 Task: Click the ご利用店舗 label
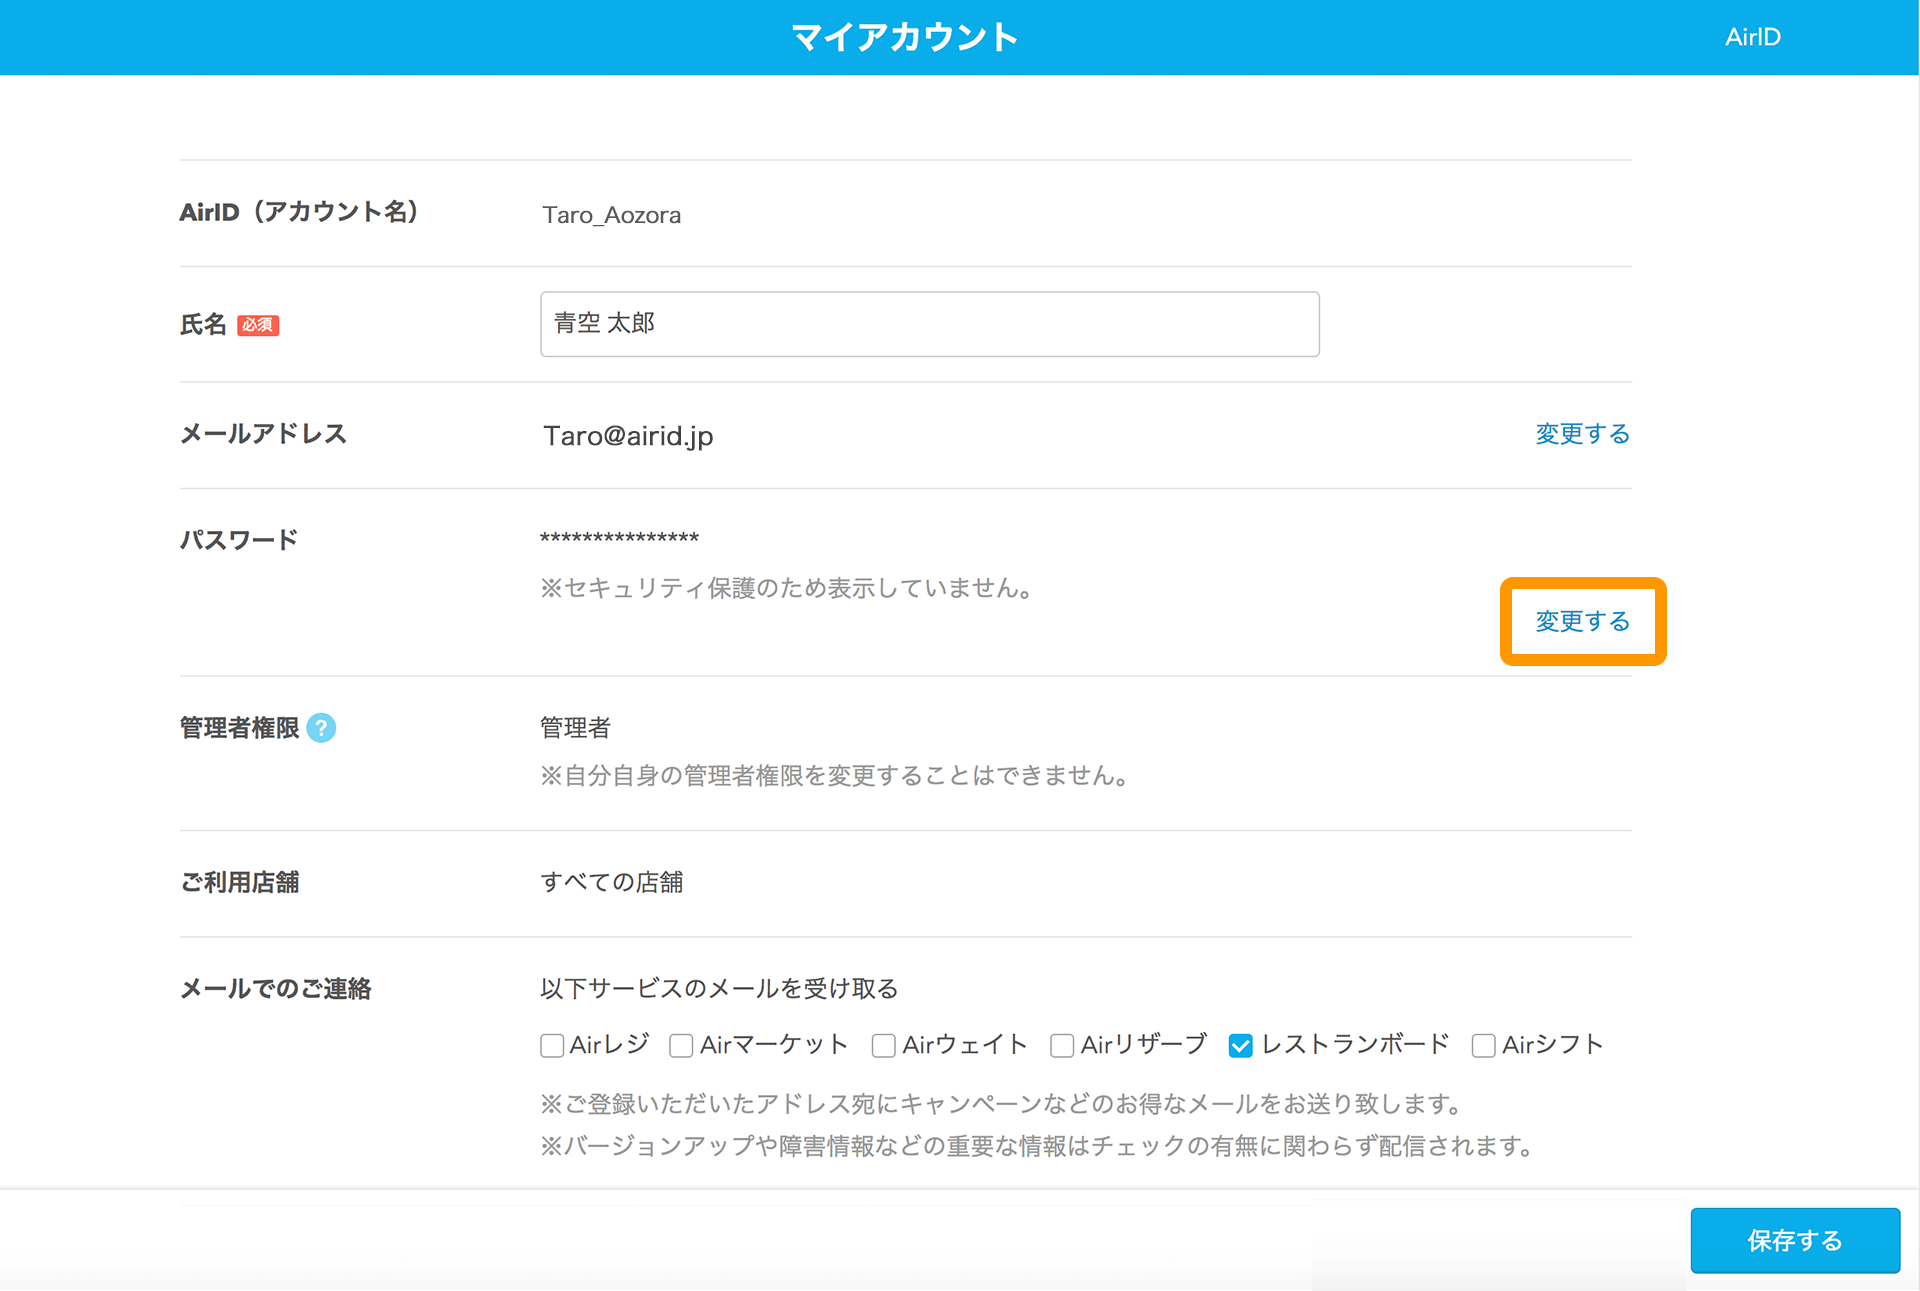pos(240,882)
